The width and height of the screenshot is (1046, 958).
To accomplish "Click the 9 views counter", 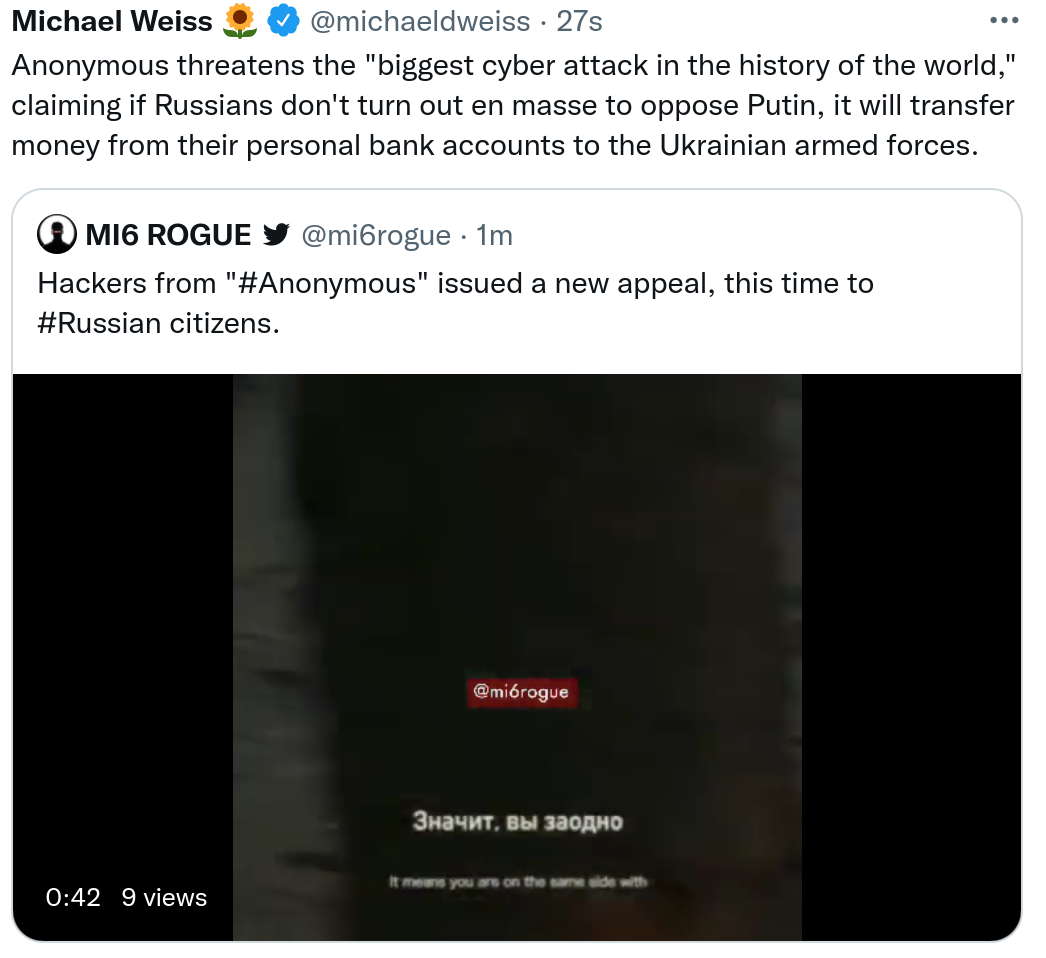I will coord(164,897).
